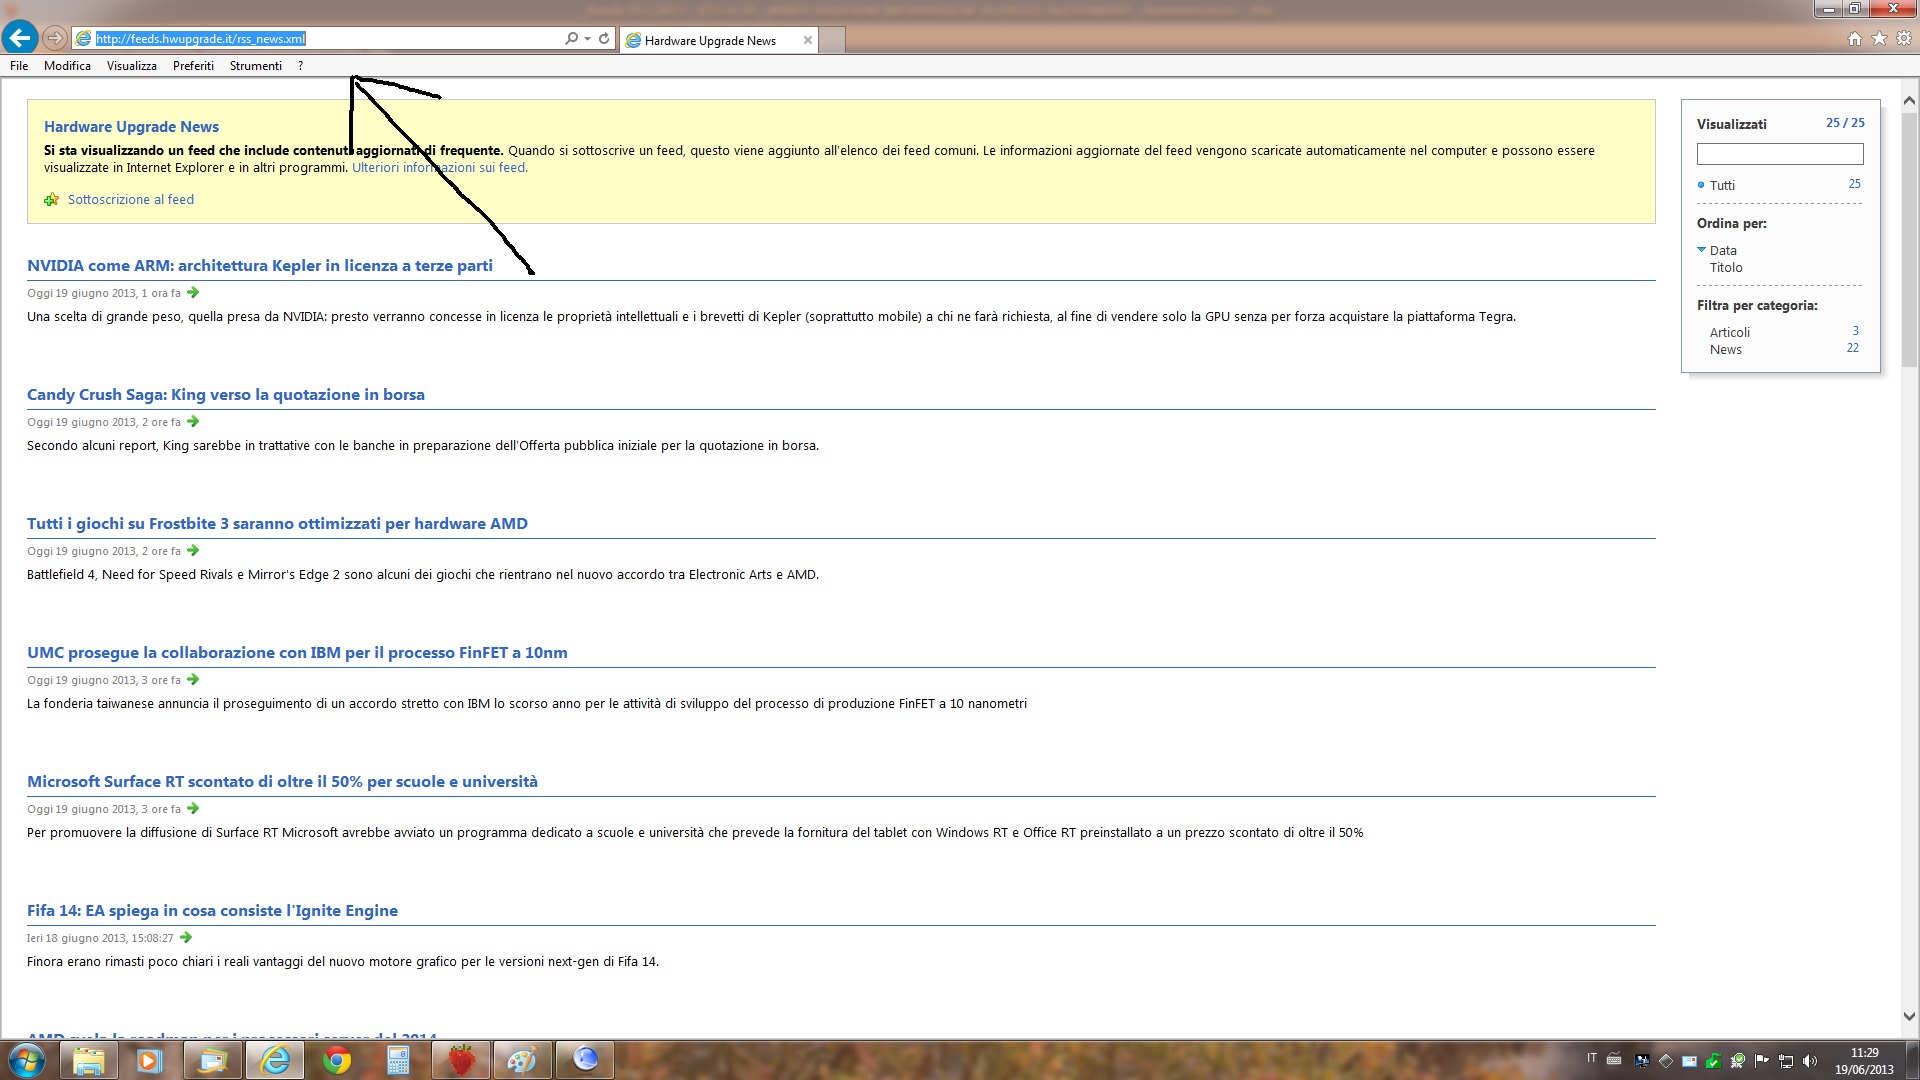Open the Candy Crush Saga article link
This screenshot has height=1080, width=1920.
point(226,395)
